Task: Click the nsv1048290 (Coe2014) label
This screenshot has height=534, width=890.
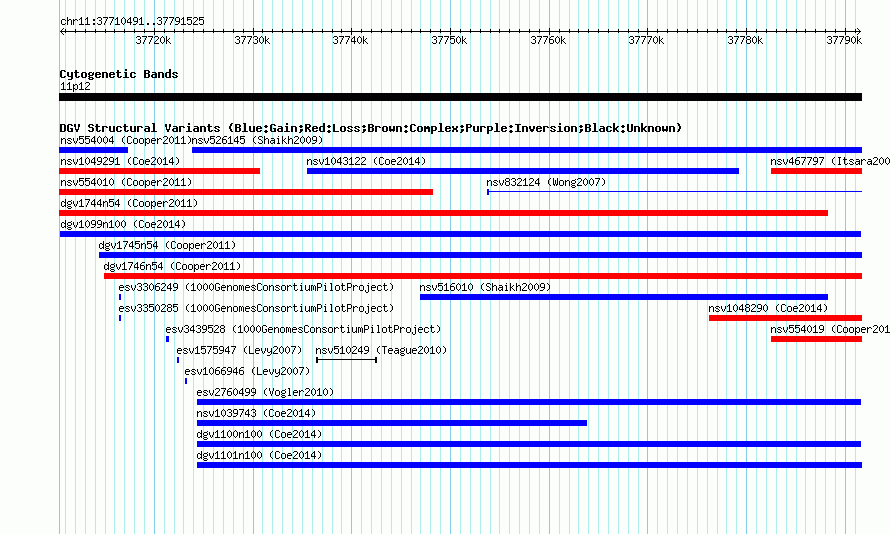Action: [x=768, y=308]
